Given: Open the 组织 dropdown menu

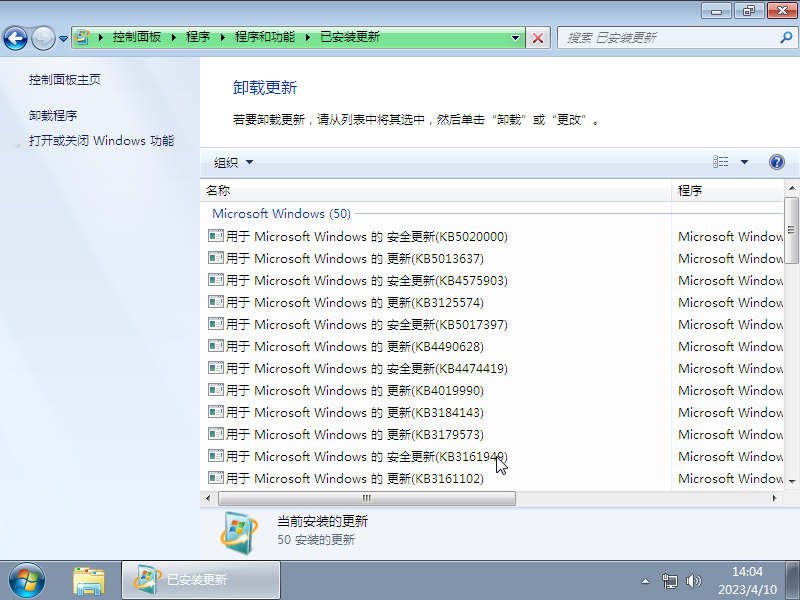Looking at the screenshot, I should (225, 162).
